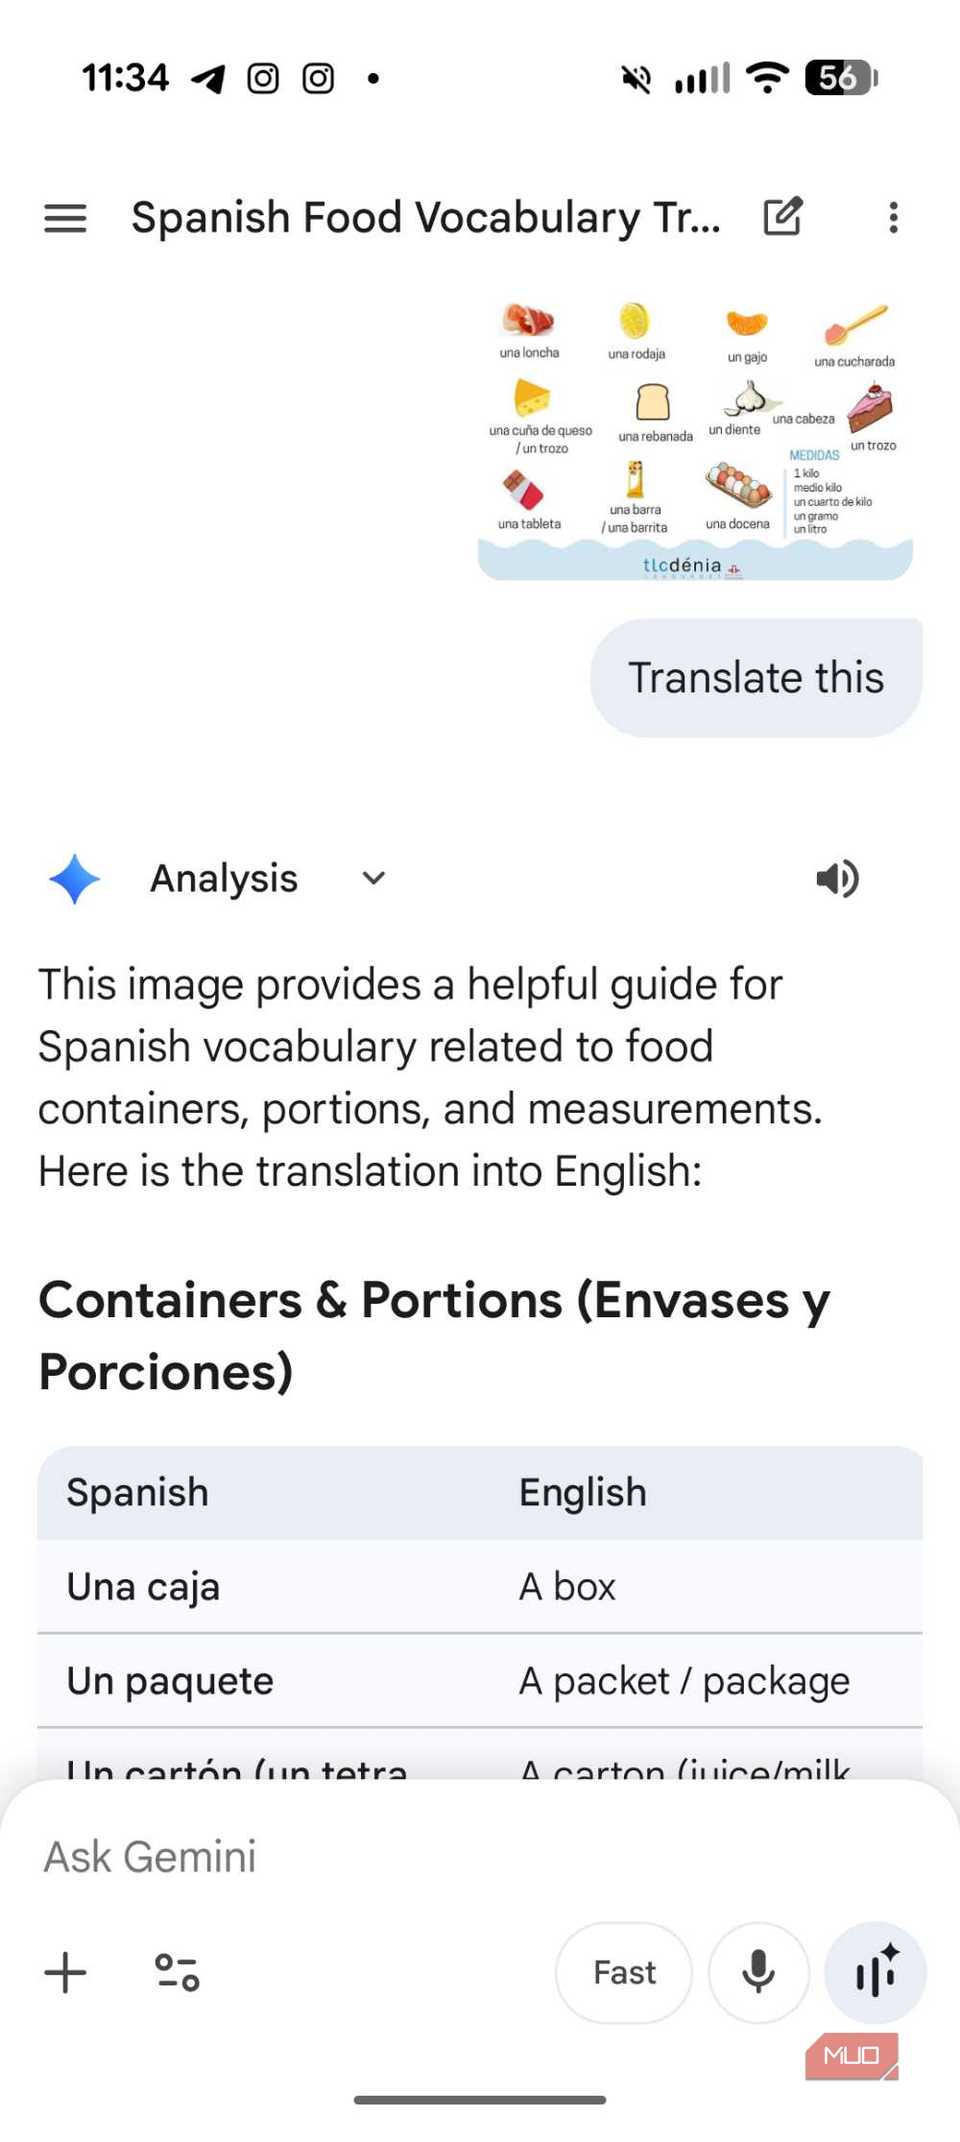Screen dimensions: 960x2142
Task: Start Gemini Live with waveform icon
Action: point(875,1972)
